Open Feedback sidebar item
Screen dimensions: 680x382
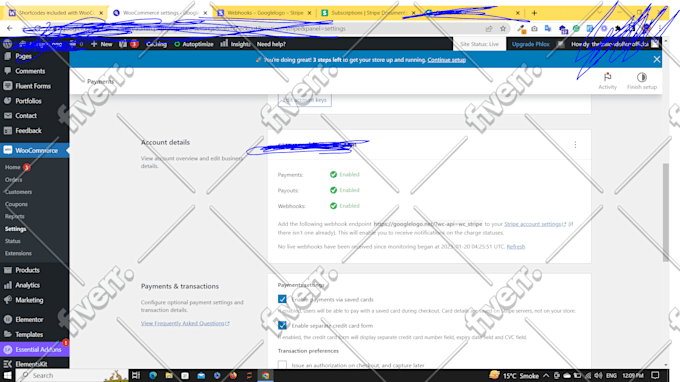click(x=28, y=131)
